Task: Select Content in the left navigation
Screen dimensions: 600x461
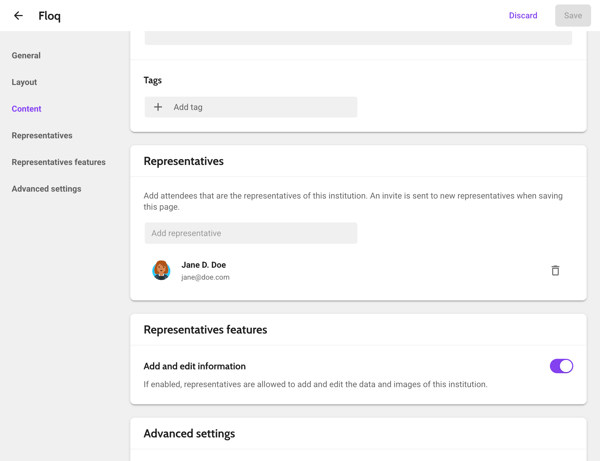Action: tap(26, 109)
